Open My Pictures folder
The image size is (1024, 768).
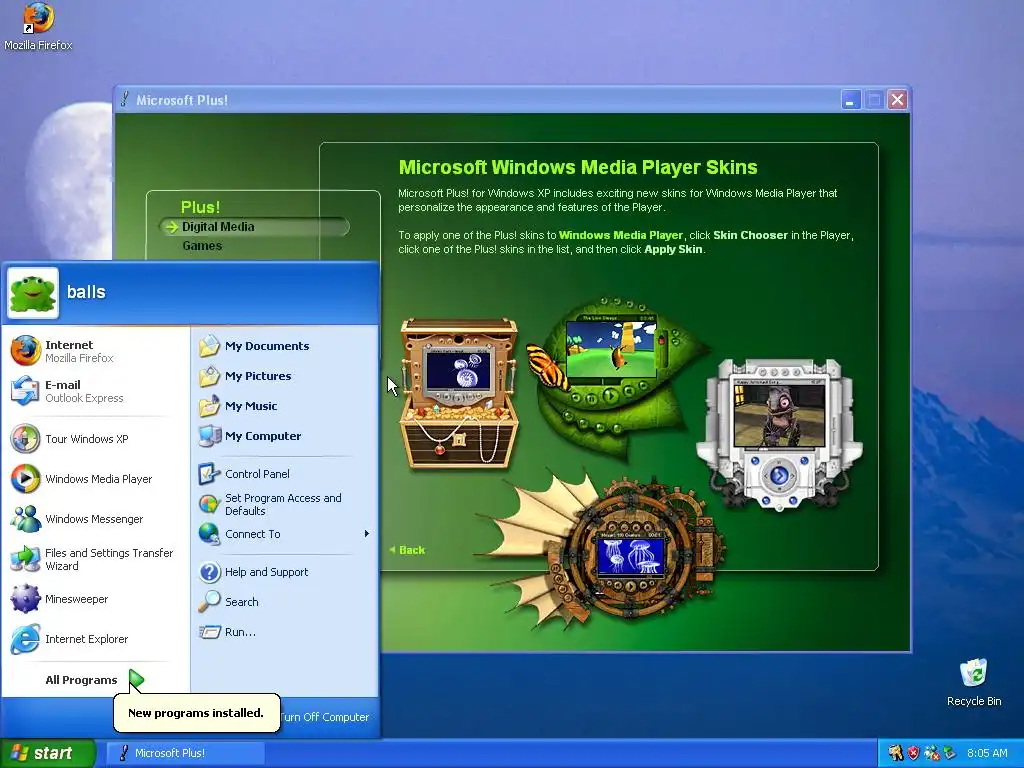click(x=284, y=376)
